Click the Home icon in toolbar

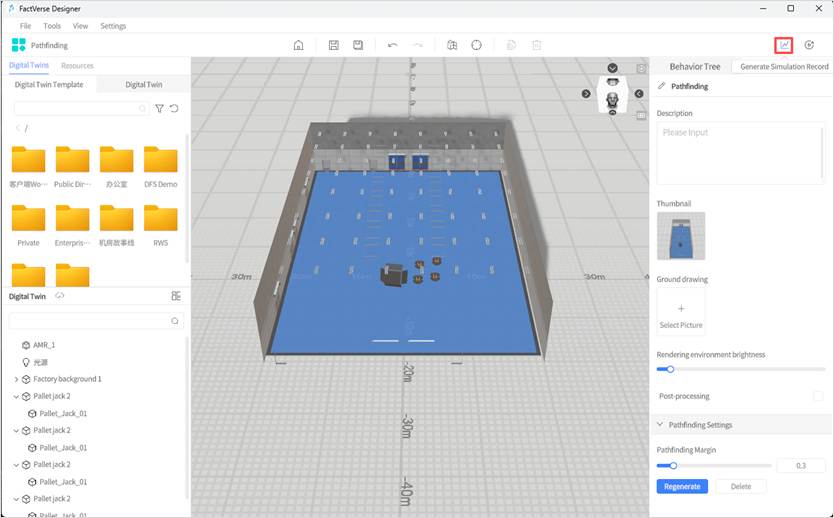pos(298,45)
